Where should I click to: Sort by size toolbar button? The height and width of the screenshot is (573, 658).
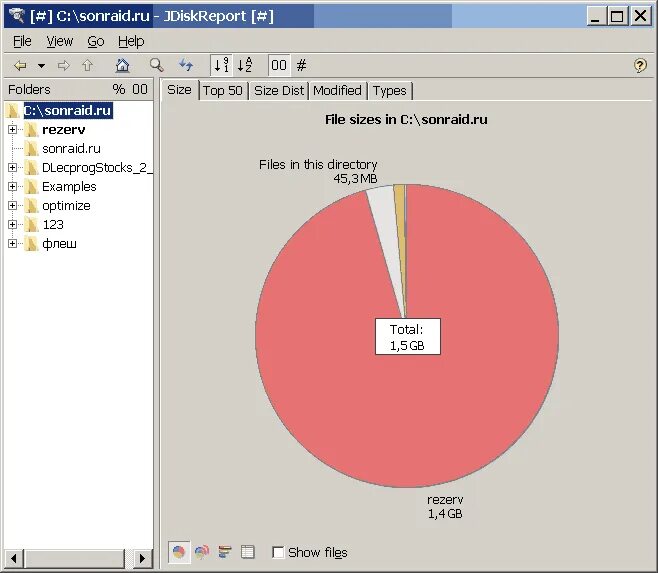221,65
